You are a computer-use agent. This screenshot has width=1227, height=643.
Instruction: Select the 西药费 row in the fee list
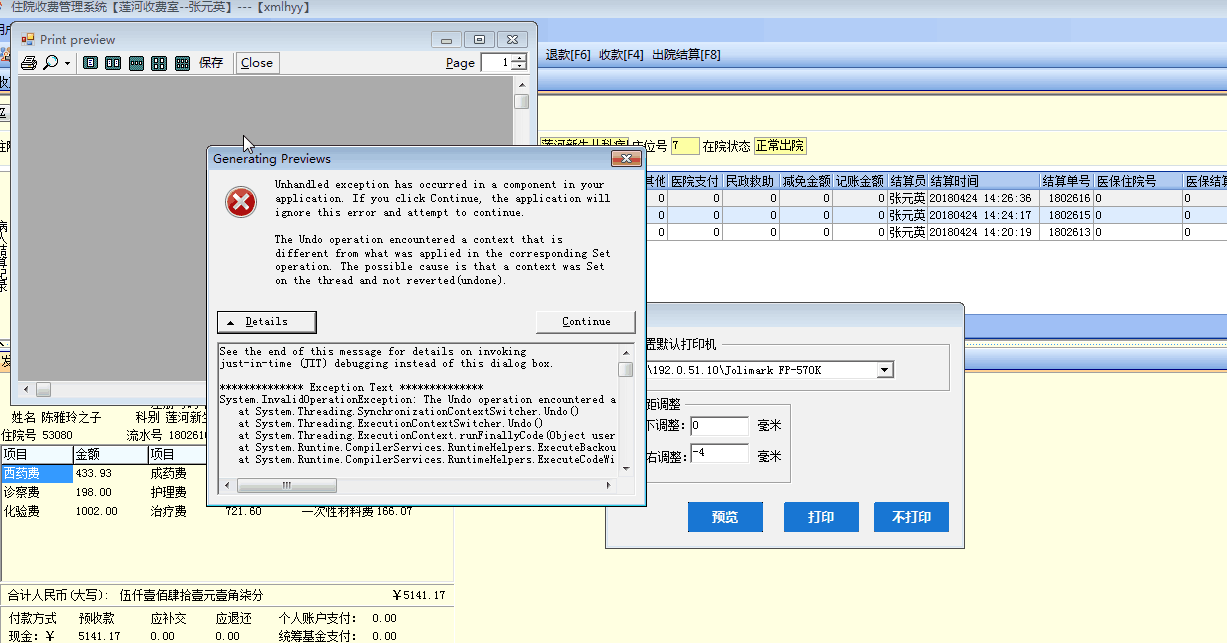(x=36, y=473)
